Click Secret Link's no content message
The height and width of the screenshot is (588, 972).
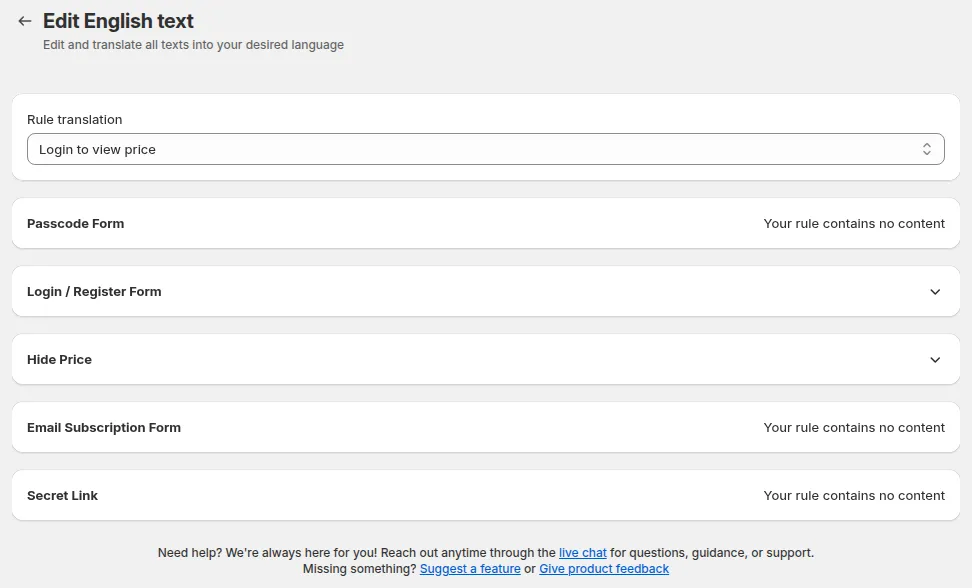[x=854, y=496]
